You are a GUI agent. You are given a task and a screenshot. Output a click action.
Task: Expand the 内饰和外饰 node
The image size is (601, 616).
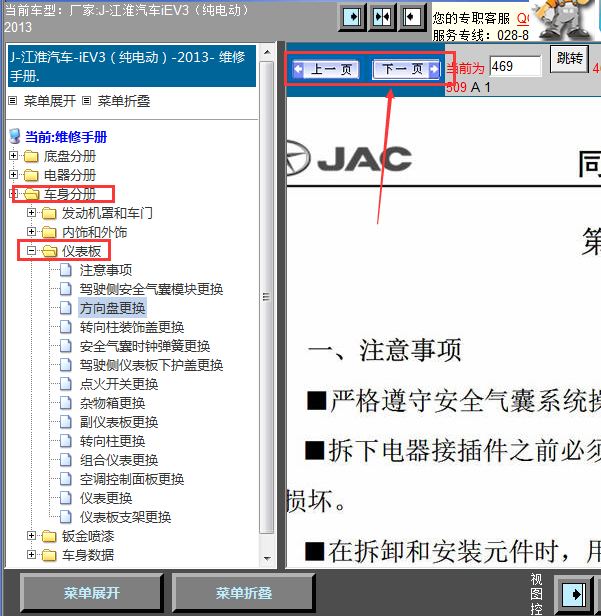click(31, 231)
